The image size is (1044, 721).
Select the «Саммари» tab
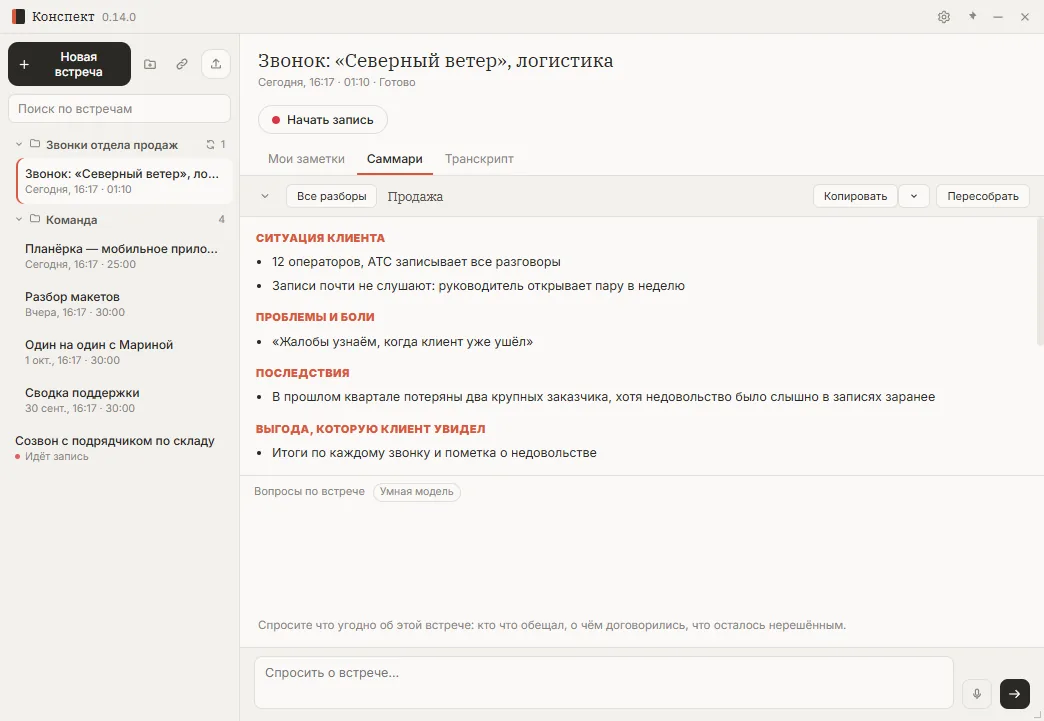pos(395,159)
